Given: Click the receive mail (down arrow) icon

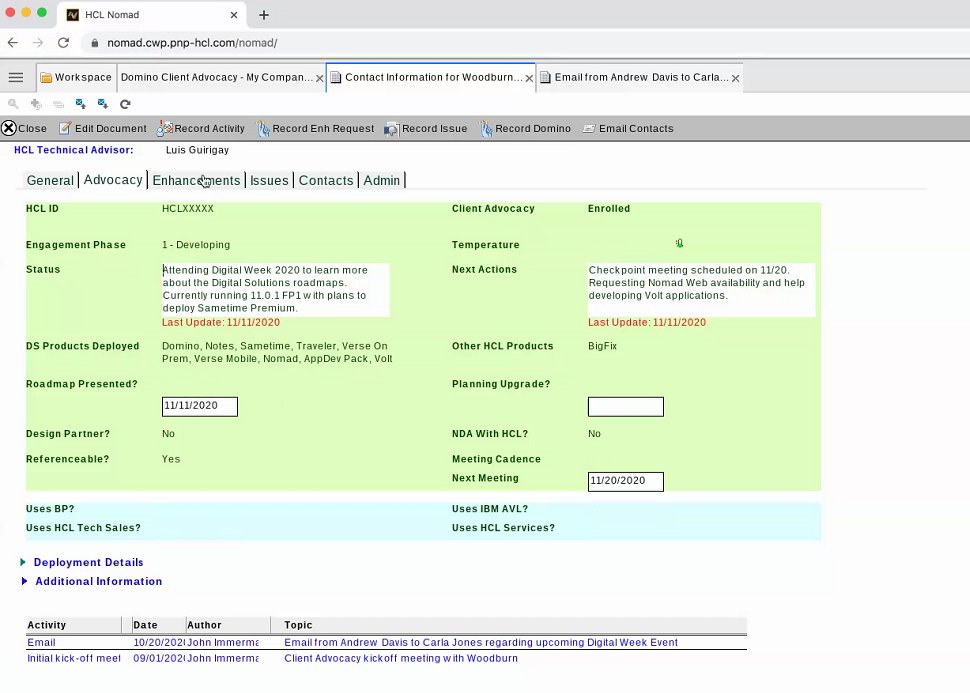Looking at the screenshot, I should [x=103, y=104].
